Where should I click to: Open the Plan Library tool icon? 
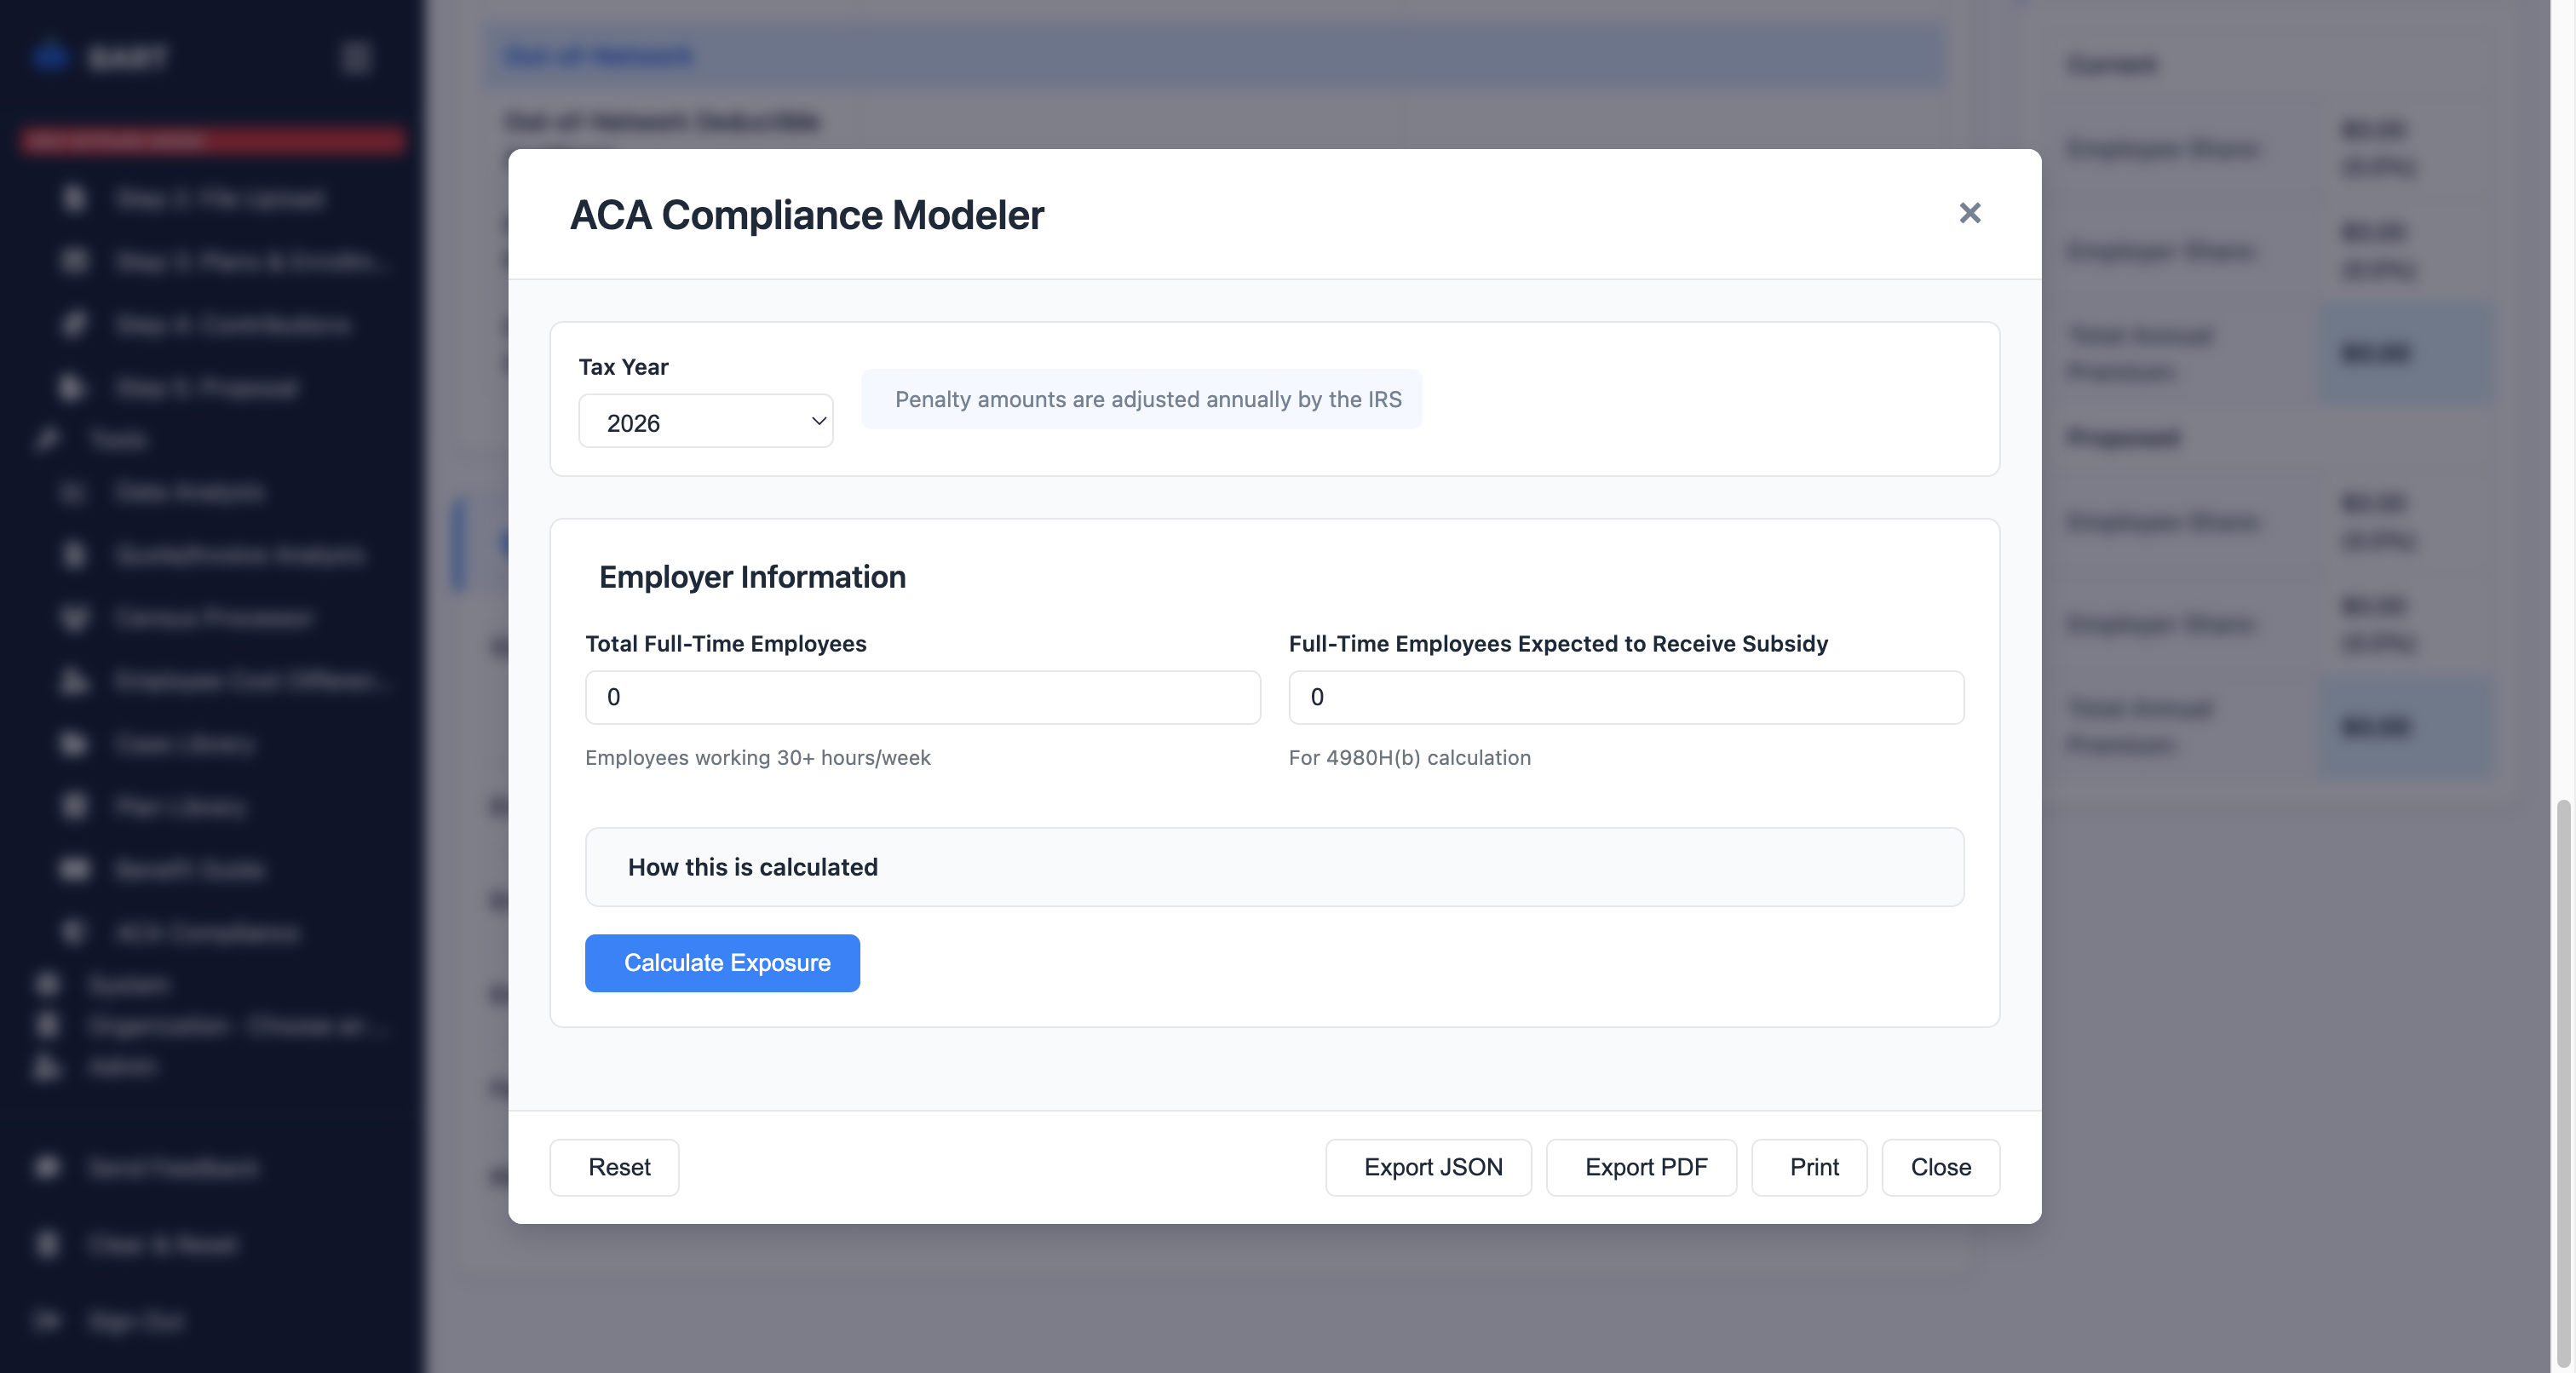tap(74, 806)
